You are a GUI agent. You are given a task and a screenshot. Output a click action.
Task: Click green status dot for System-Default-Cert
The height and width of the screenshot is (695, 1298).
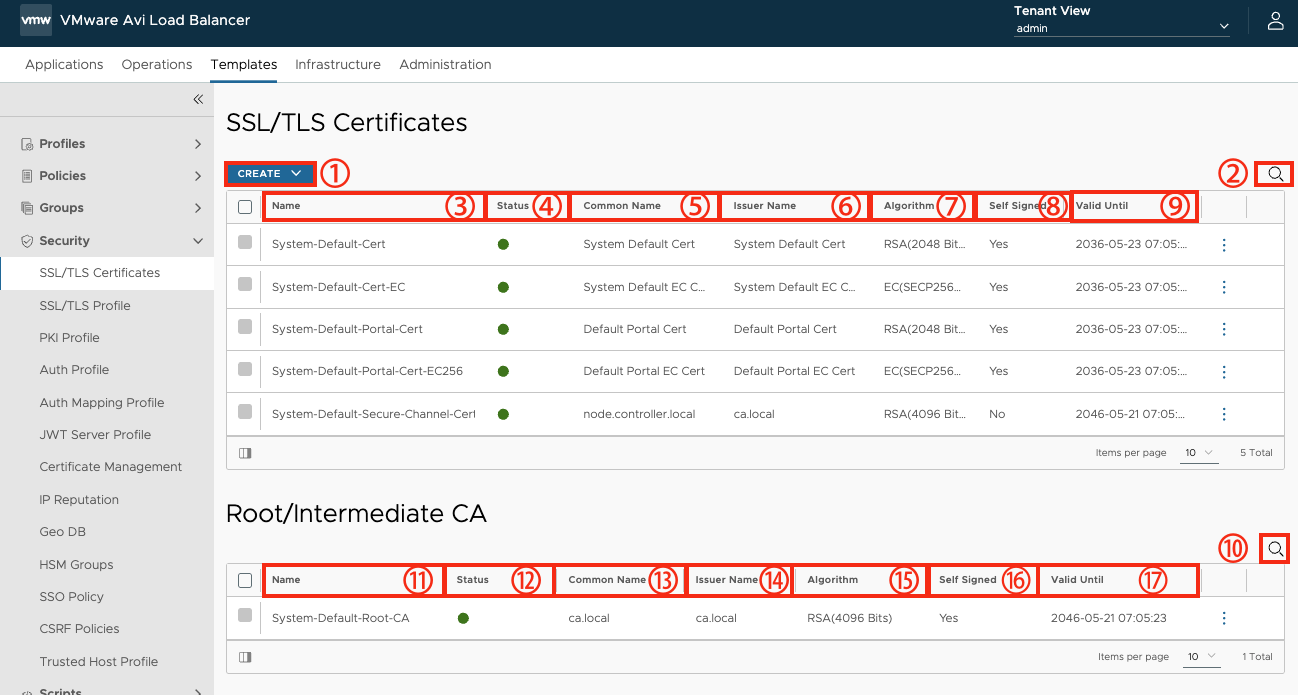(503, 244)
